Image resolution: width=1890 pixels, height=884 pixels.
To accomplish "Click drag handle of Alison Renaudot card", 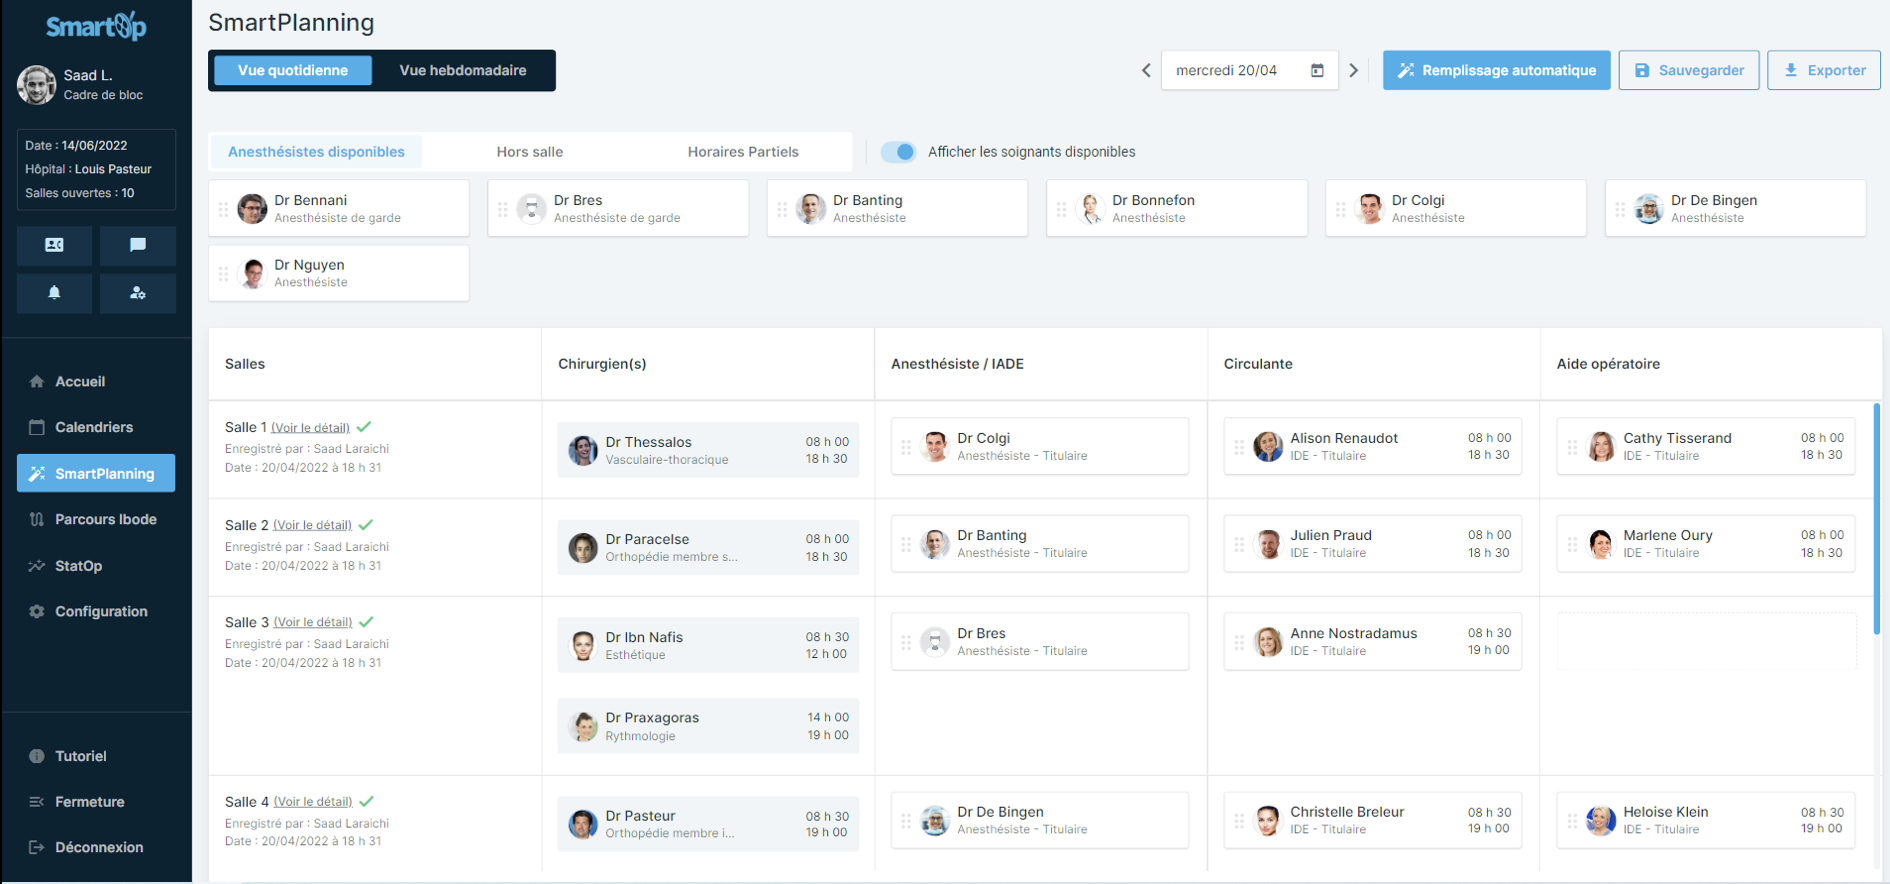I will pos(1239,447).
